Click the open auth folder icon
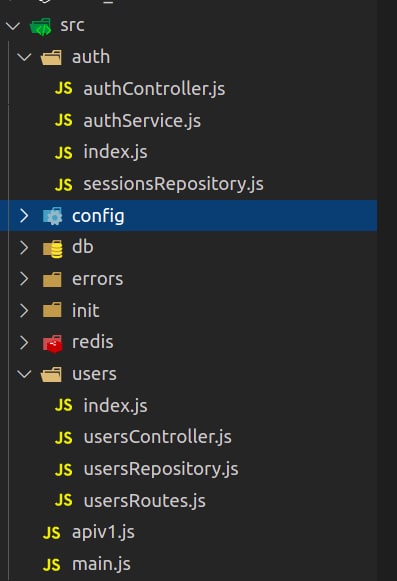The height and width of the screenshot is (581, 397). [x=51, y=58]
